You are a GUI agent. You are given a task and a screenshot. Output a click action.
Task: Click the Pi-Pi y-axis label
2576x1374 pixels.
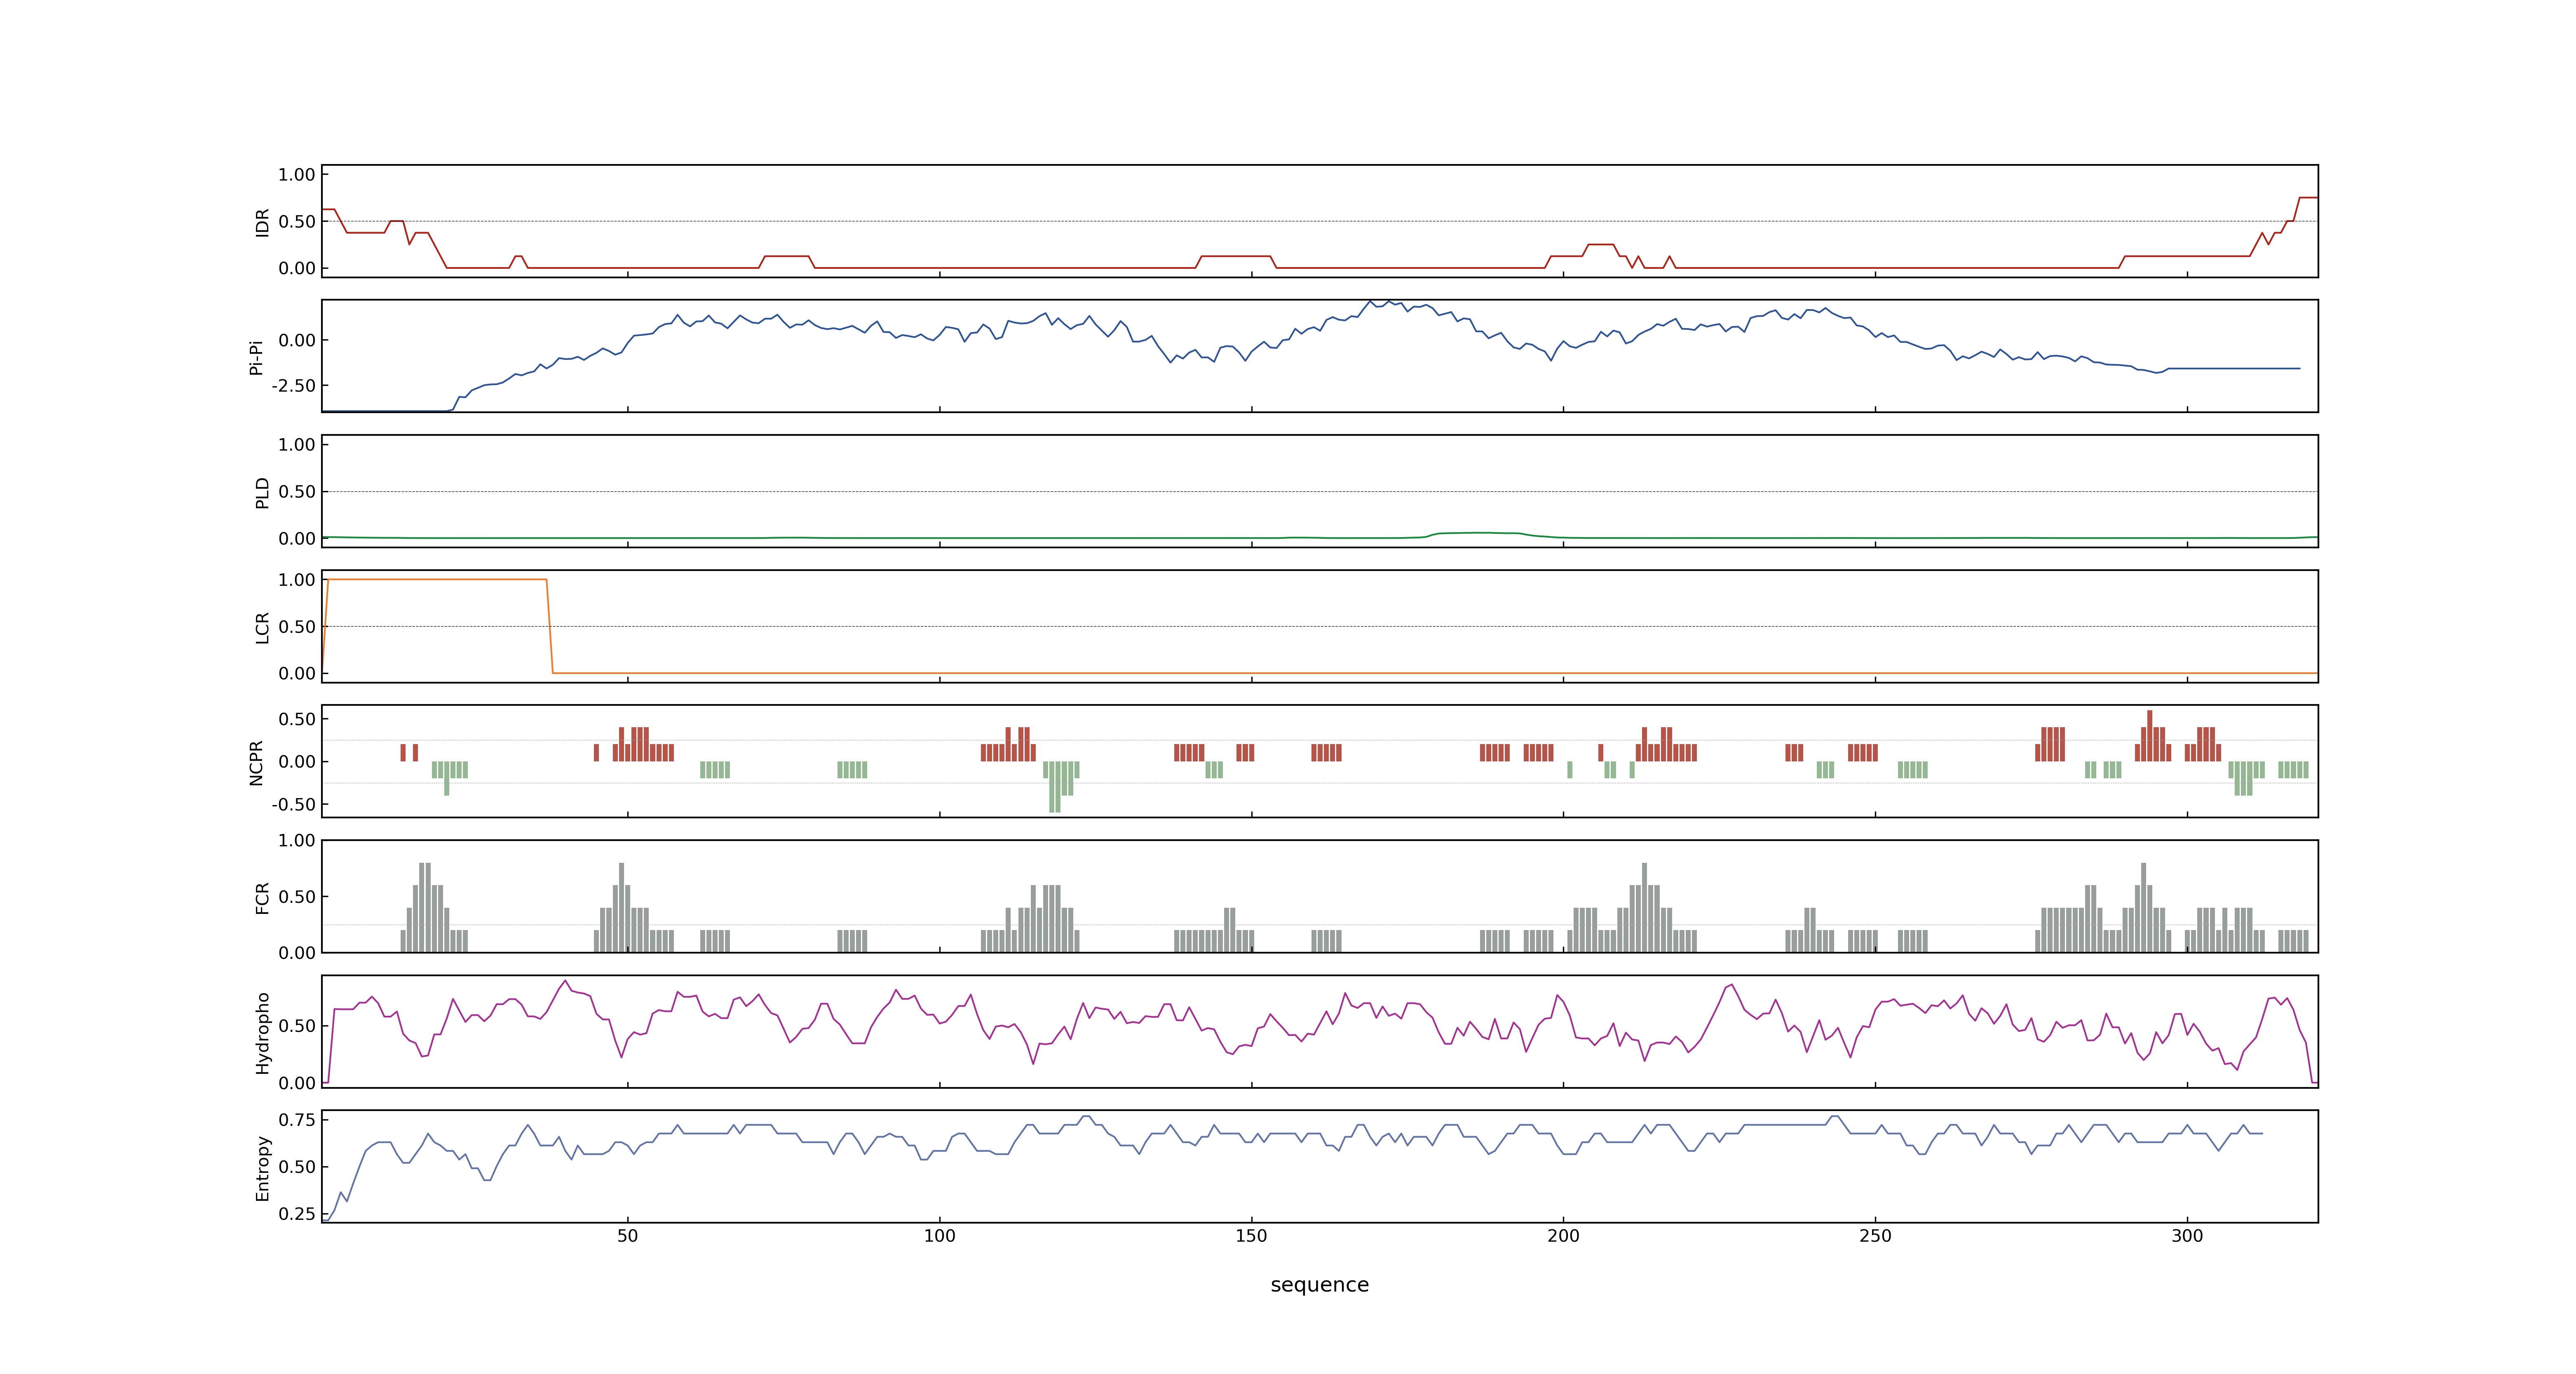pyautogui.click(x=256, y=357)
